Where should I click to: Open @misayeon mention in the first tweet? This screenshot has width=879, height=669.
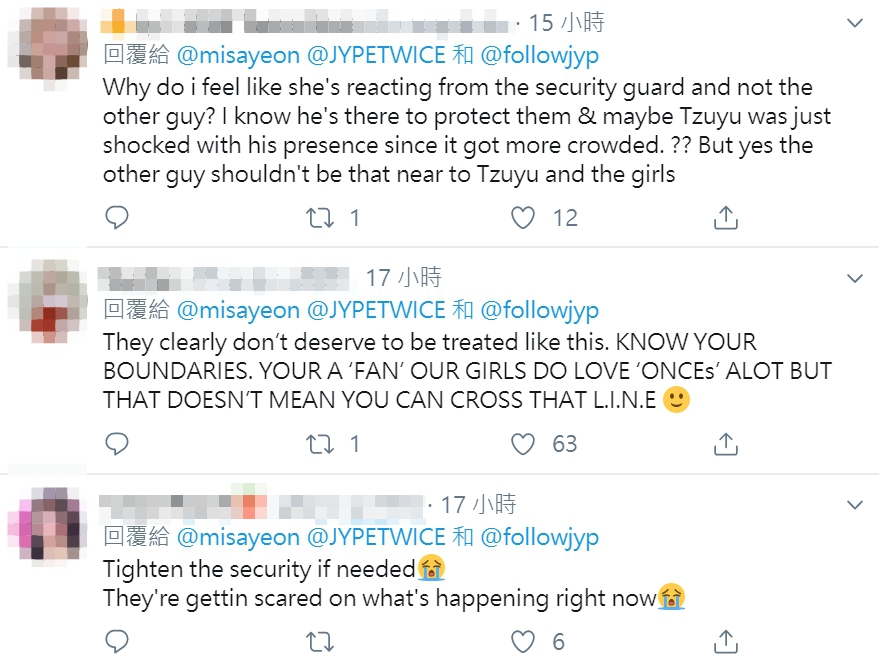click(x=238, y=55)
